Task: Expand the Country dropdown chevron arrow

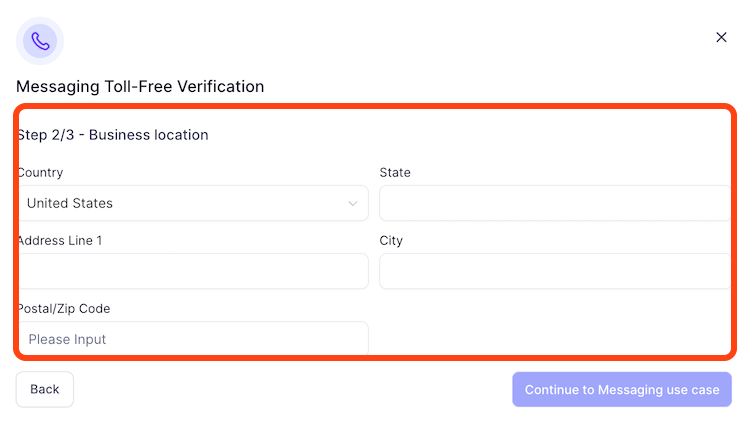Action: pos(353,203)
